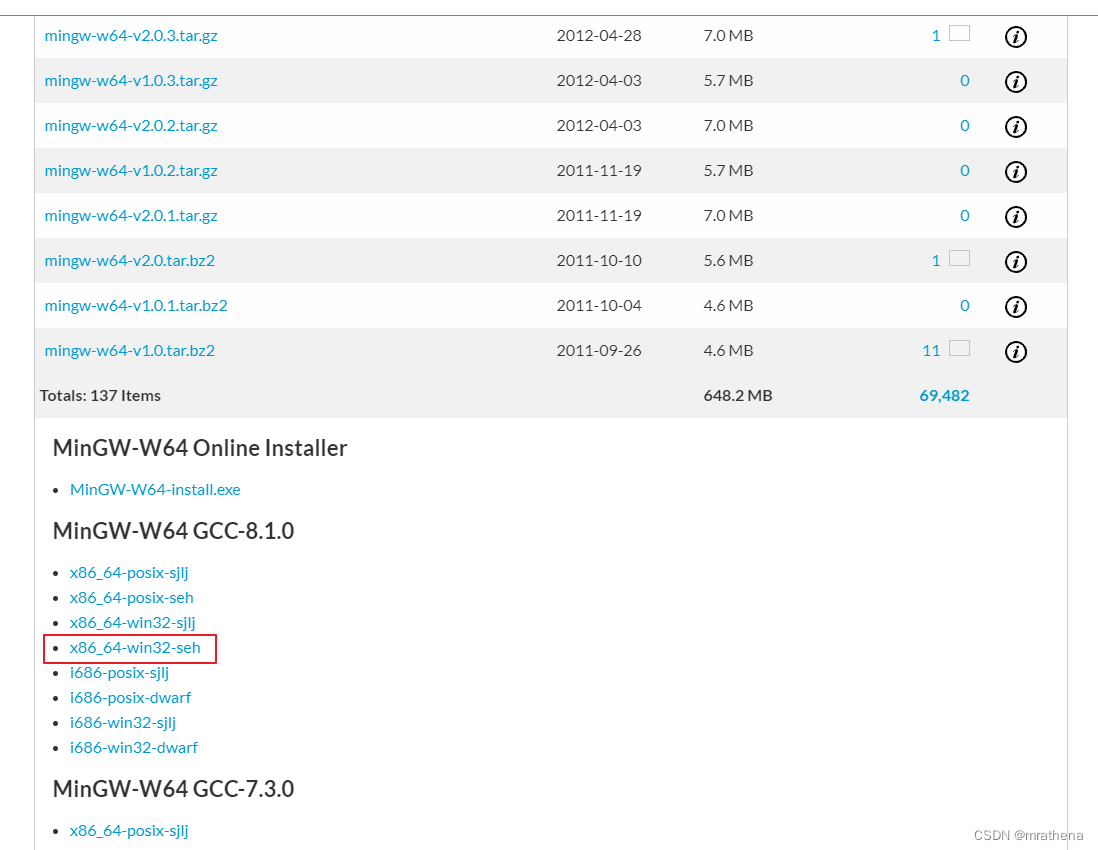Click download count 11 for v1.0.tar.bz2

[x=931, y=351]
